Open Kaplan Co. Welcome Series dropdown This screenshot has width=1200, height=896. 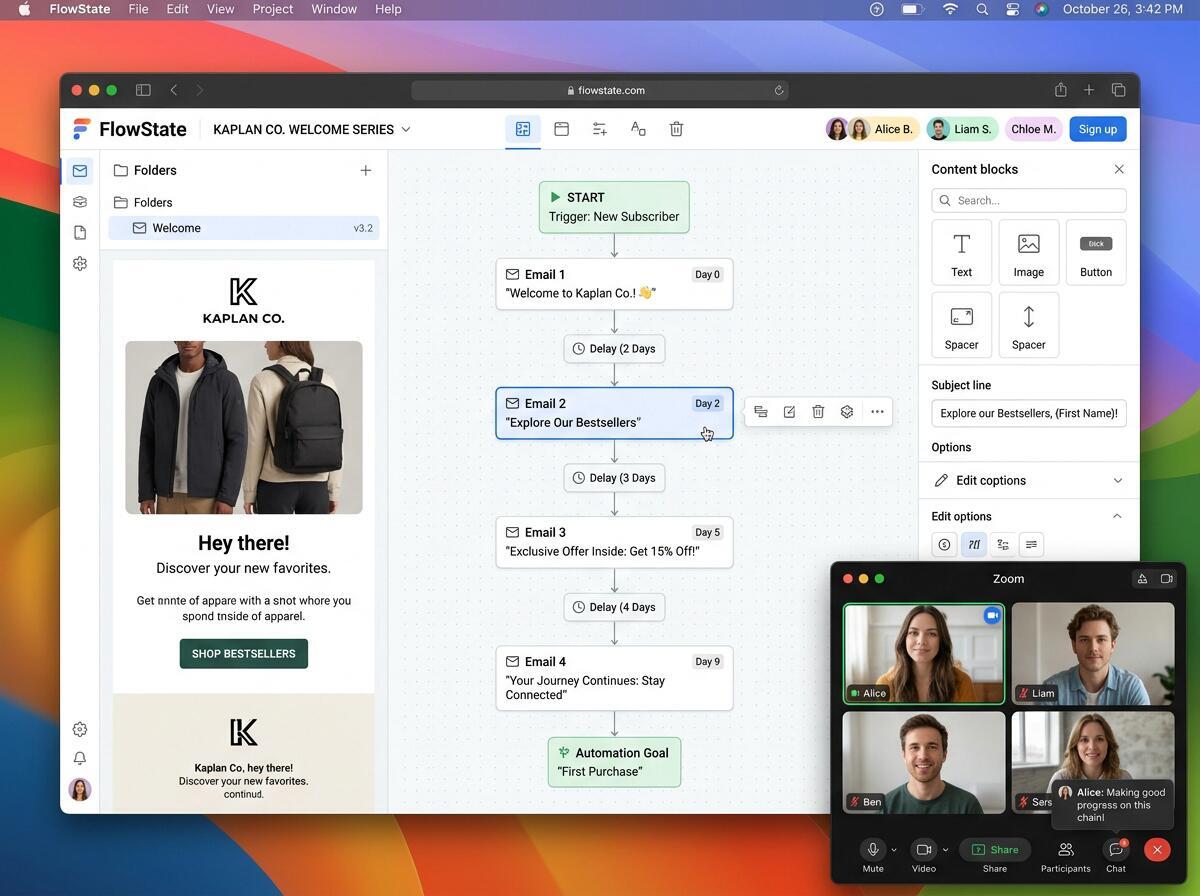312,129
